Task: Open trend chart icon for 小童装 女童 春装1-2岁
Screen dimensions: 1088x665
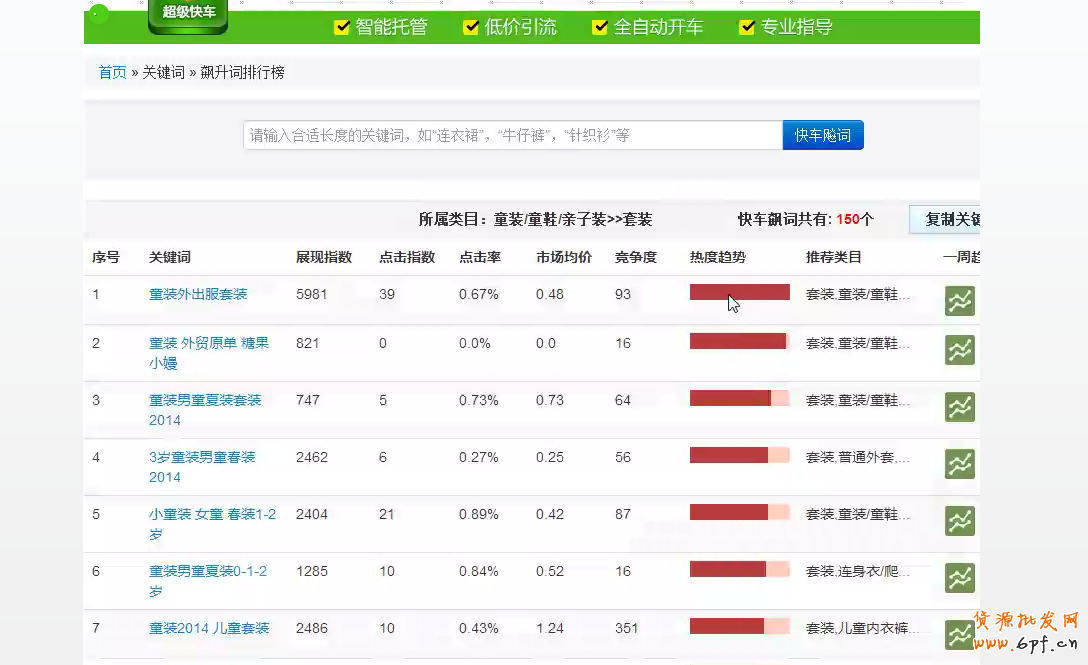Action: tap(959, 521)
